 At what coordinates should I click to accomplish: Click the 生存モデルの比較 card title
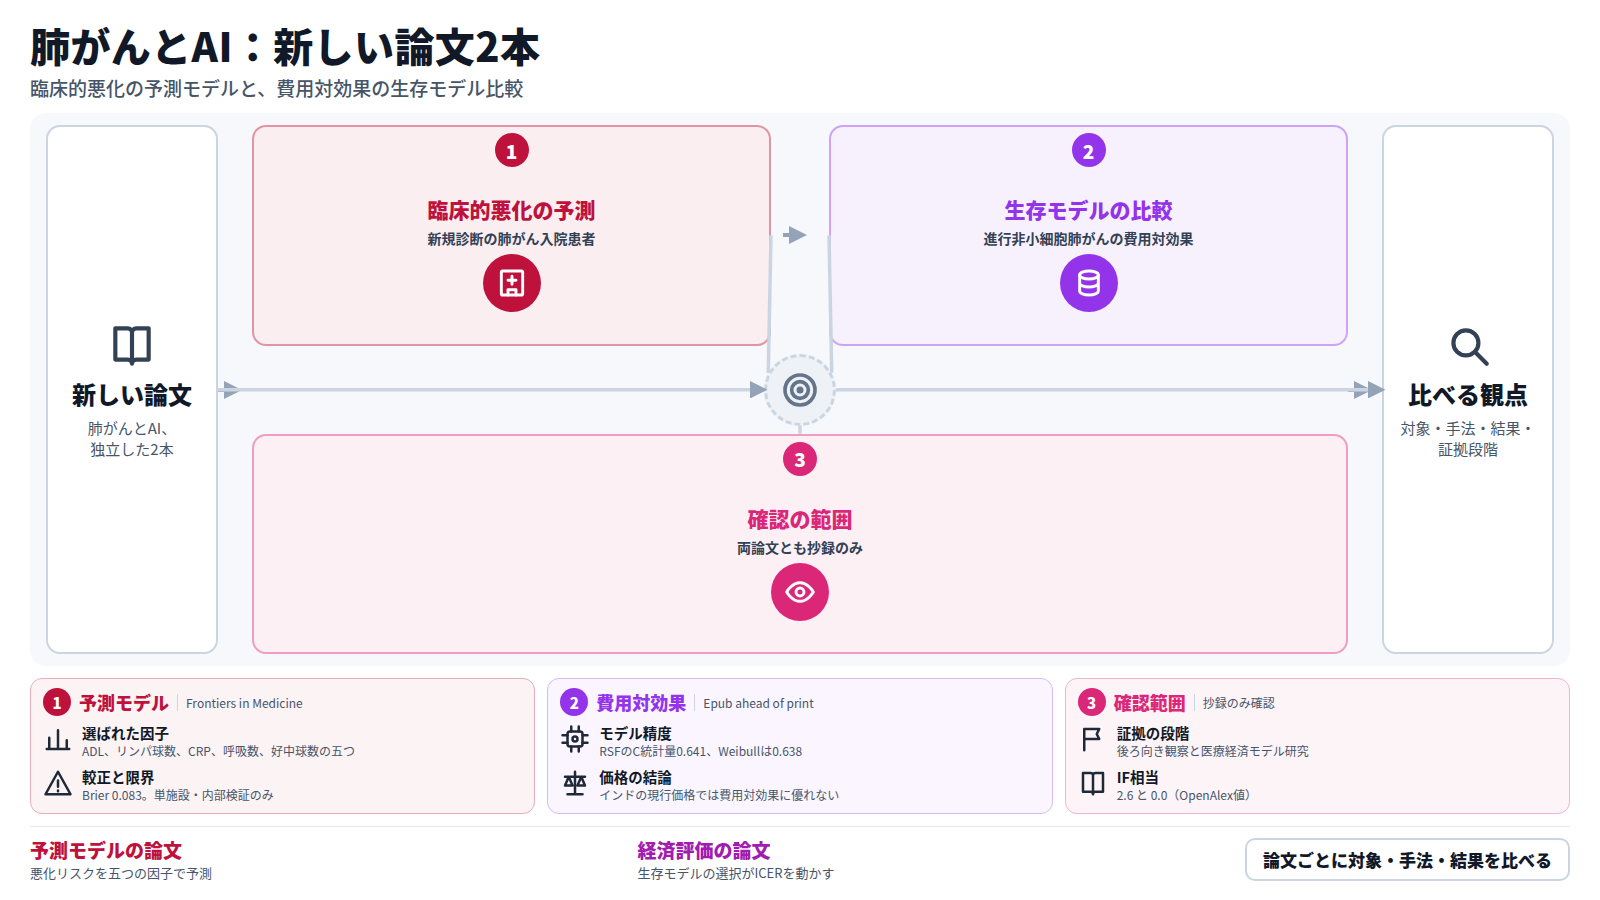[1088, 211]
